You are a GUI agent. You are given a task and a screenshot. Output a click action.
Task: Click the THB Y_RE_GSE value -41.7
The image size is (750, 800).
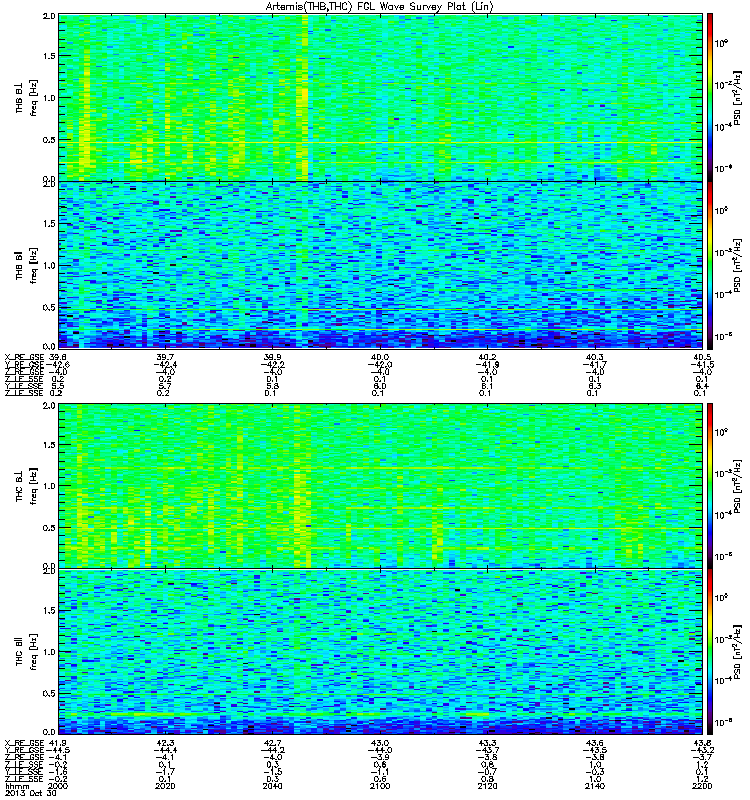[595, 364]
